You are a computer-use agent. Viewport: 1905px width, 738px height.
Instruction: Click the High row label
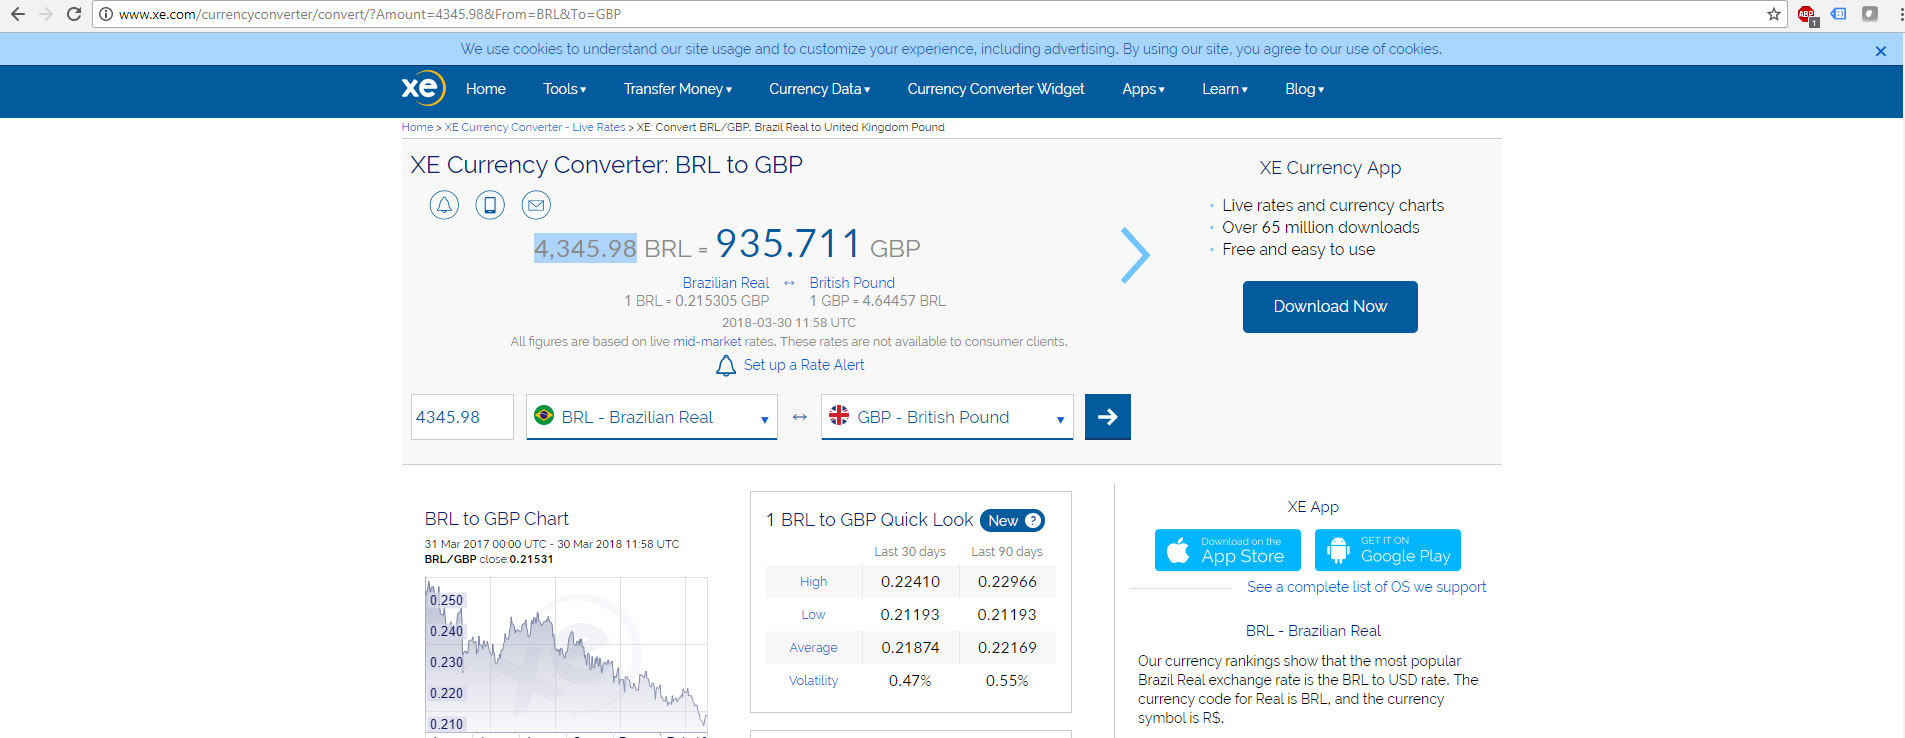pyautogui.click(x=813, y=582)
